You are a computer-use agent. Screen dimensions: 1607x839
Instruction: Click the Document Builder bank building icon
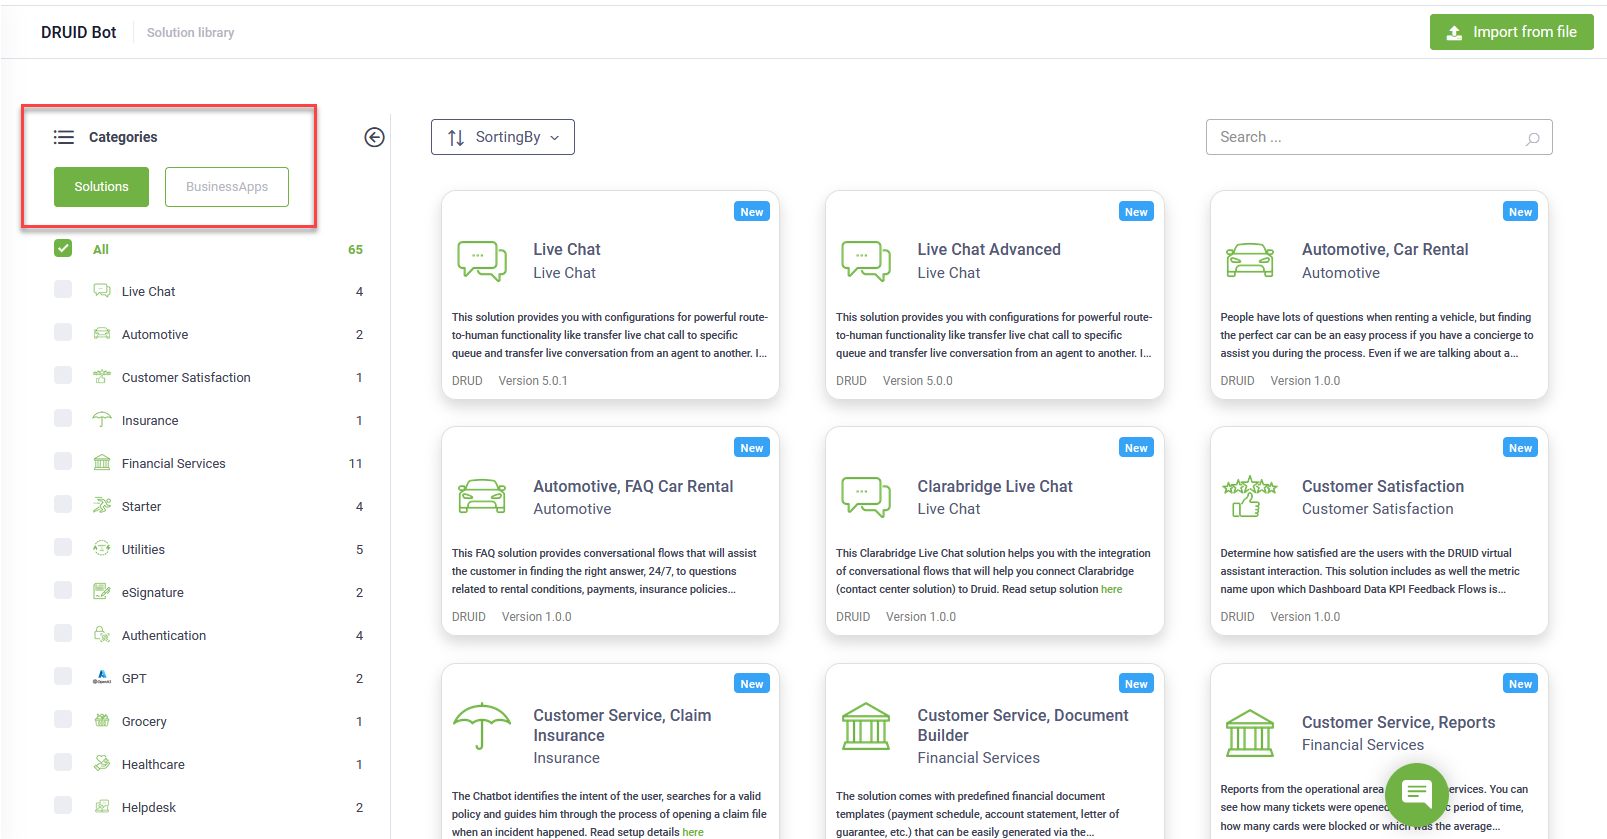[x=865, y=726]
